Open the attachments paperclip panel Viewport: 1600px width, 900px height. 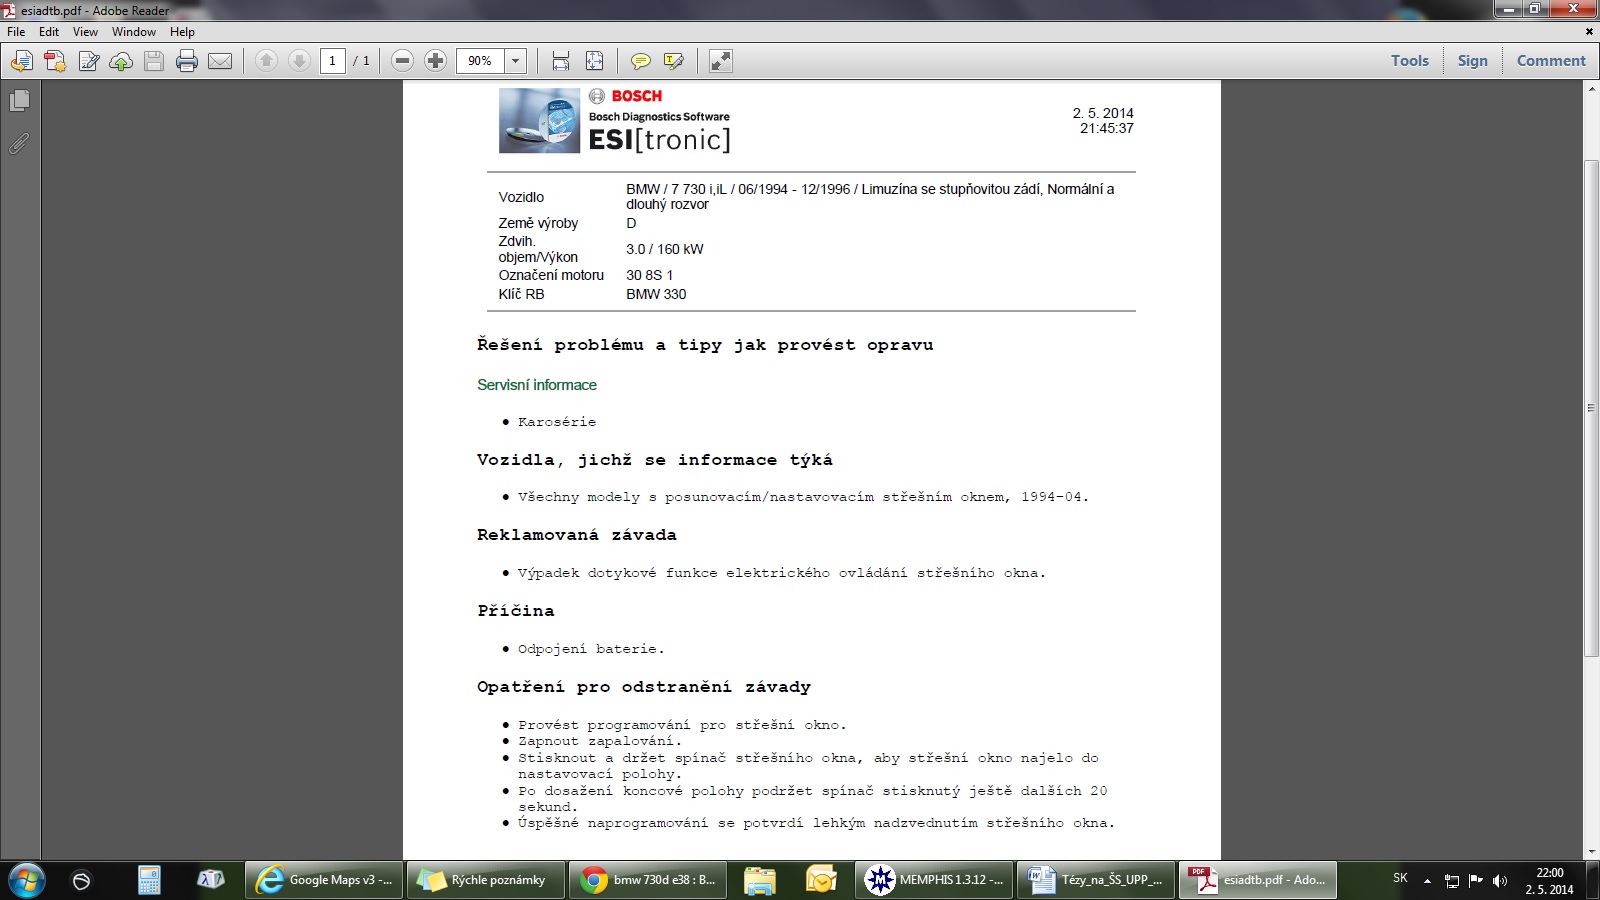[19, 144]
